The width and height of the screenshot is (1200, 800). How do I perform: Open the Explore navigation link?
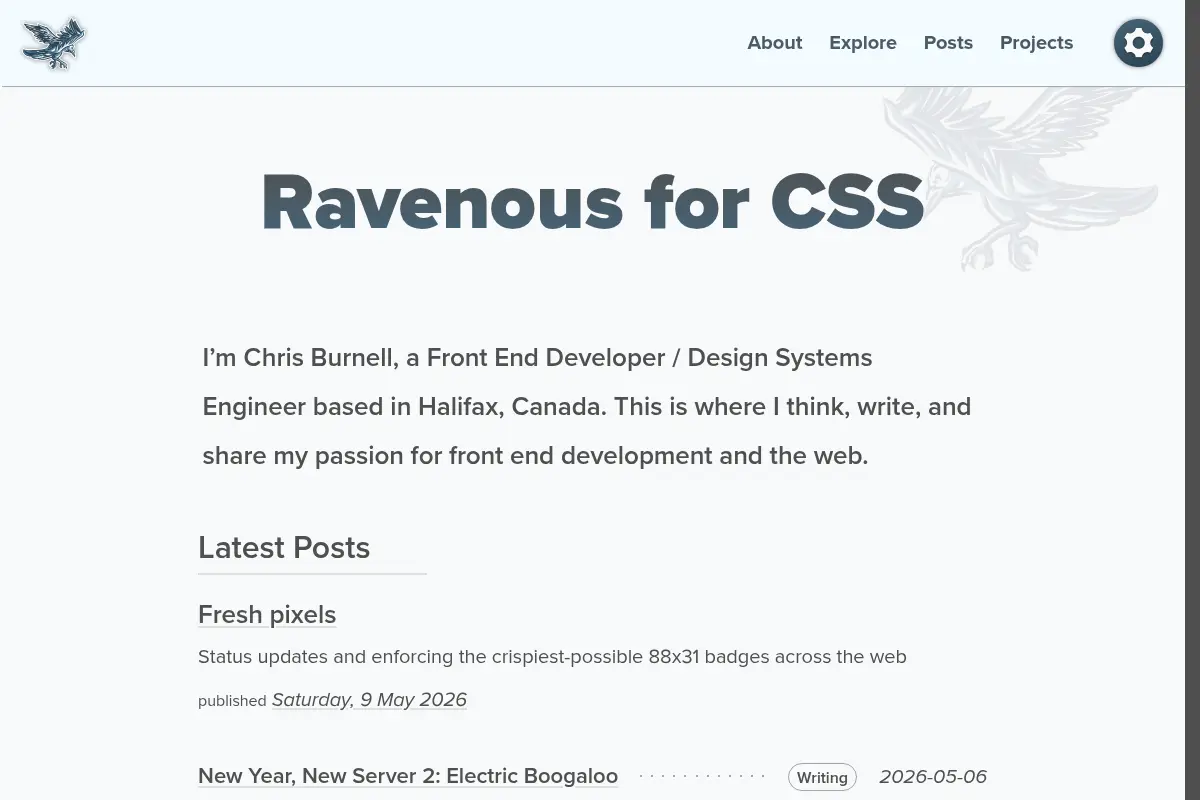click(863, 43)
